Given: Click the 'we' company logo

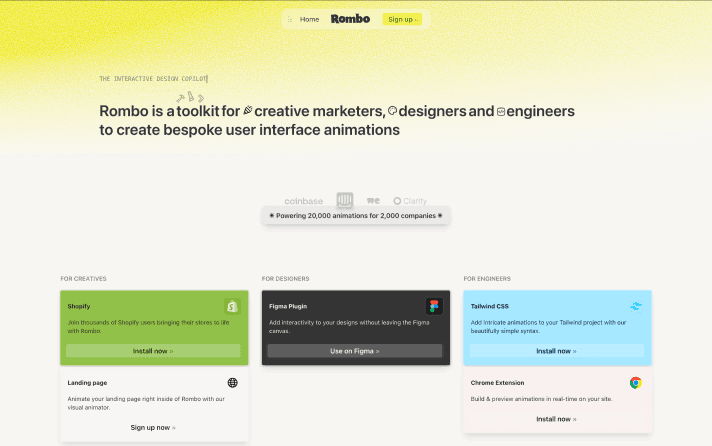Looking at the screenshot, I should click(x=373, y=201).
